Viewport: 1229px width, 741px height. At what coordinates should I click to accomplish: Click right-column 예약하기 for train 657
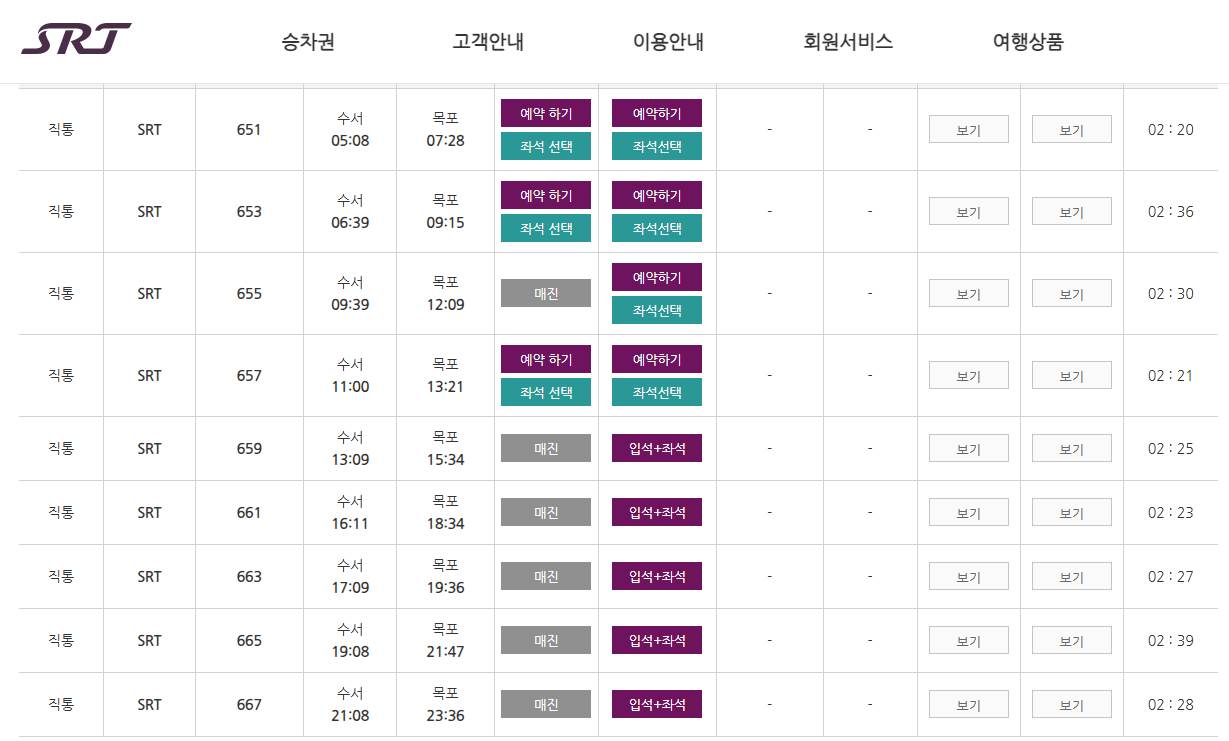pyautogui.click(x=657, y=359)
